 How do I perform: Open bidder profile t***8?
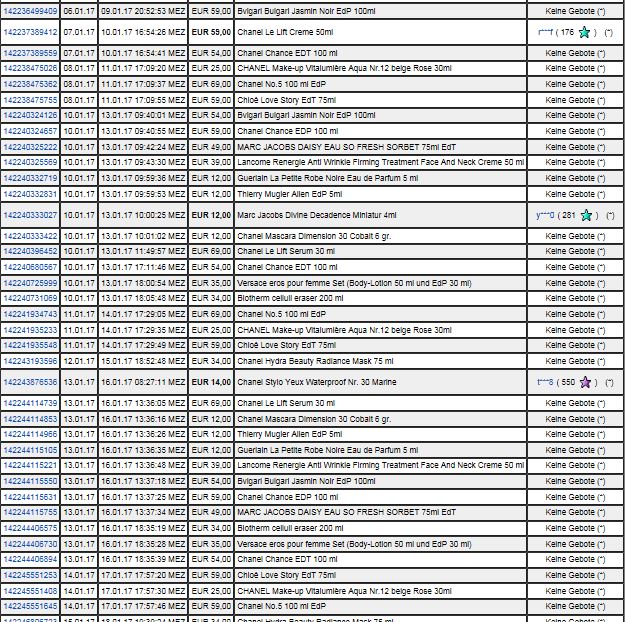point(545,382)
